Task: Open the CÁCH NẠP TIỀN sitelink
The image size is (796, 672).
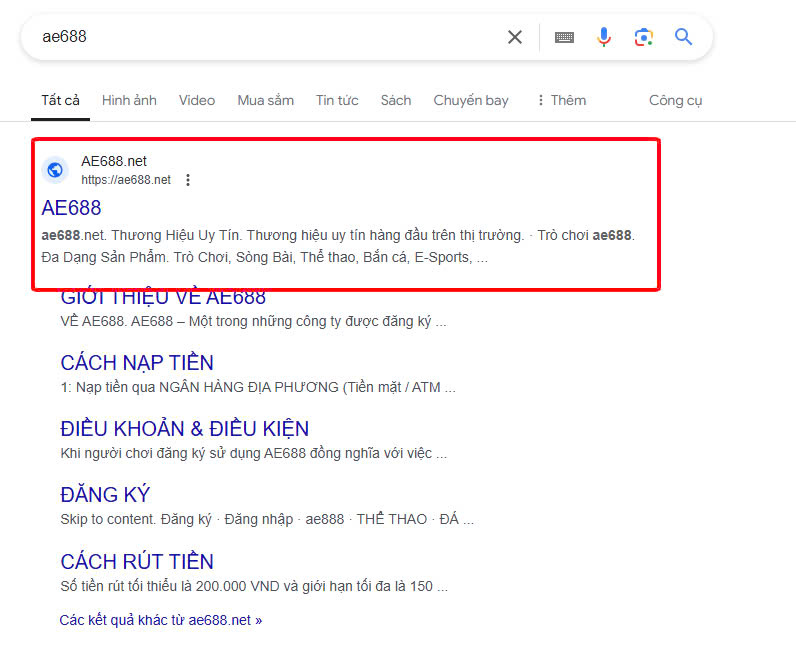Action: pyautogui.click(x=137, y=363)
